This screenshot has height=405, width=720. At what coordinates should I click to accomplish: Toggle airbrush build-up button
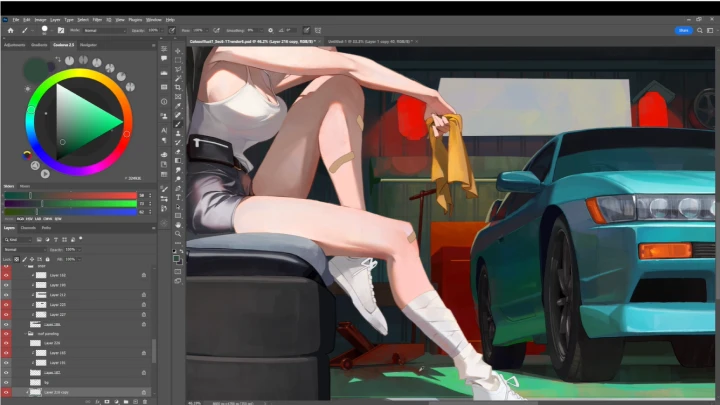[216, 30]
